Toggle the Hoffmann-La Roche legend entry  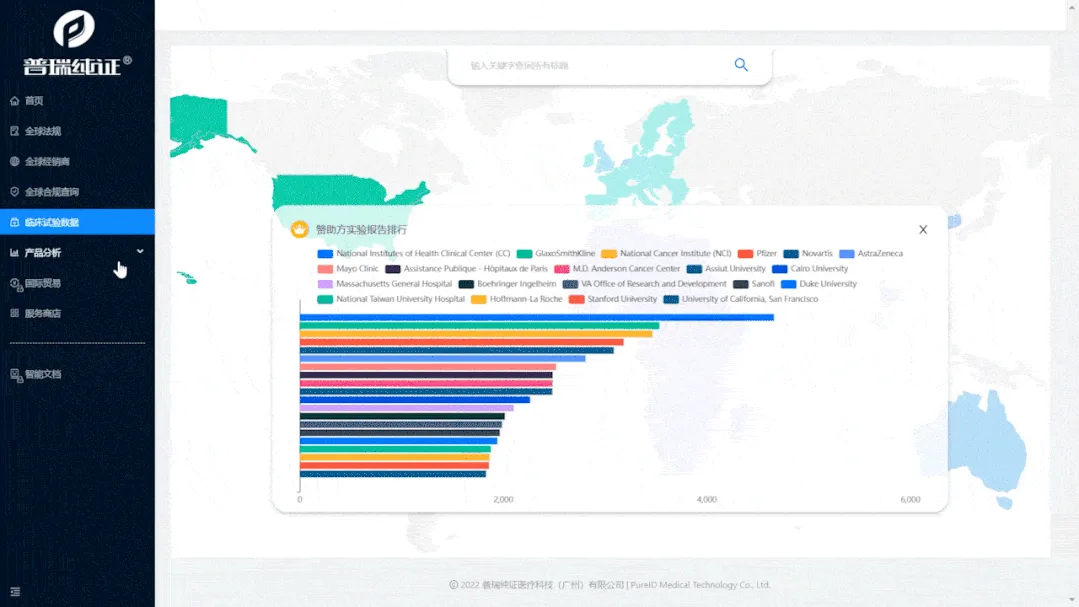coord(517,299)
